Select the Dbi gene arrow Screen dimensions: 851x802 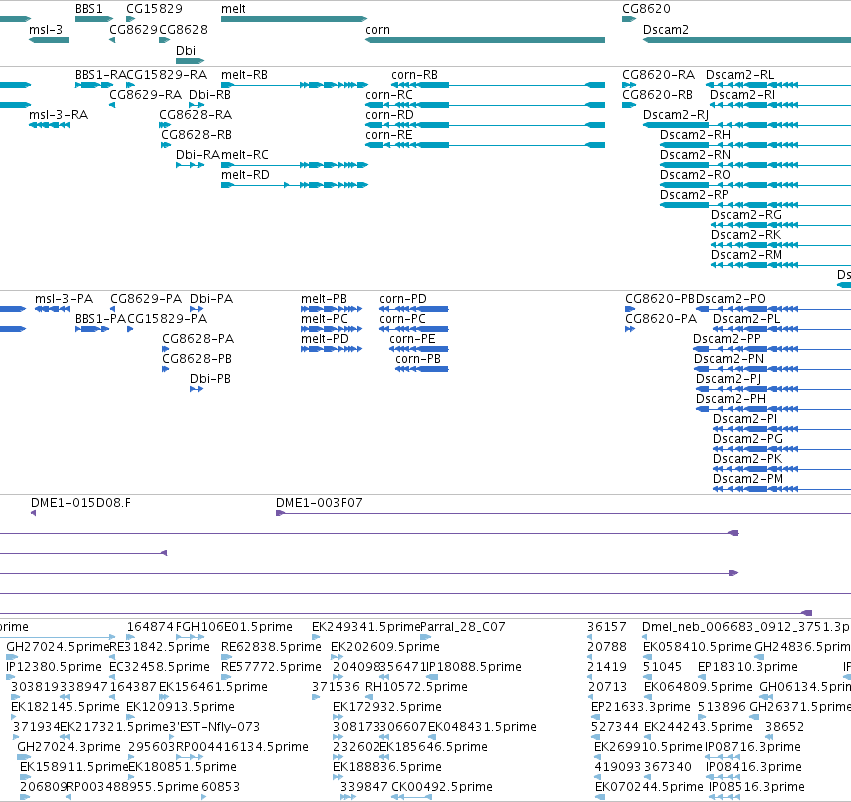point(190,61)
